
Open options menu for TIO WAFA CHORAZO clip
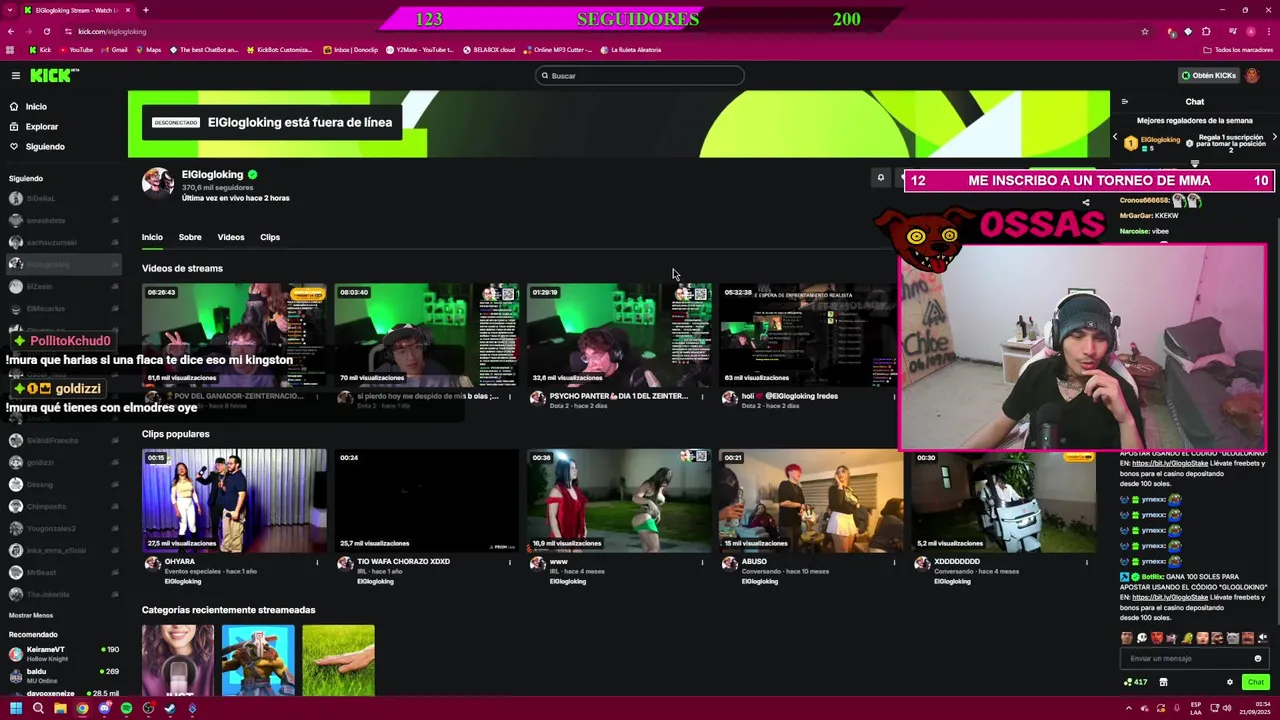(509, 562)
